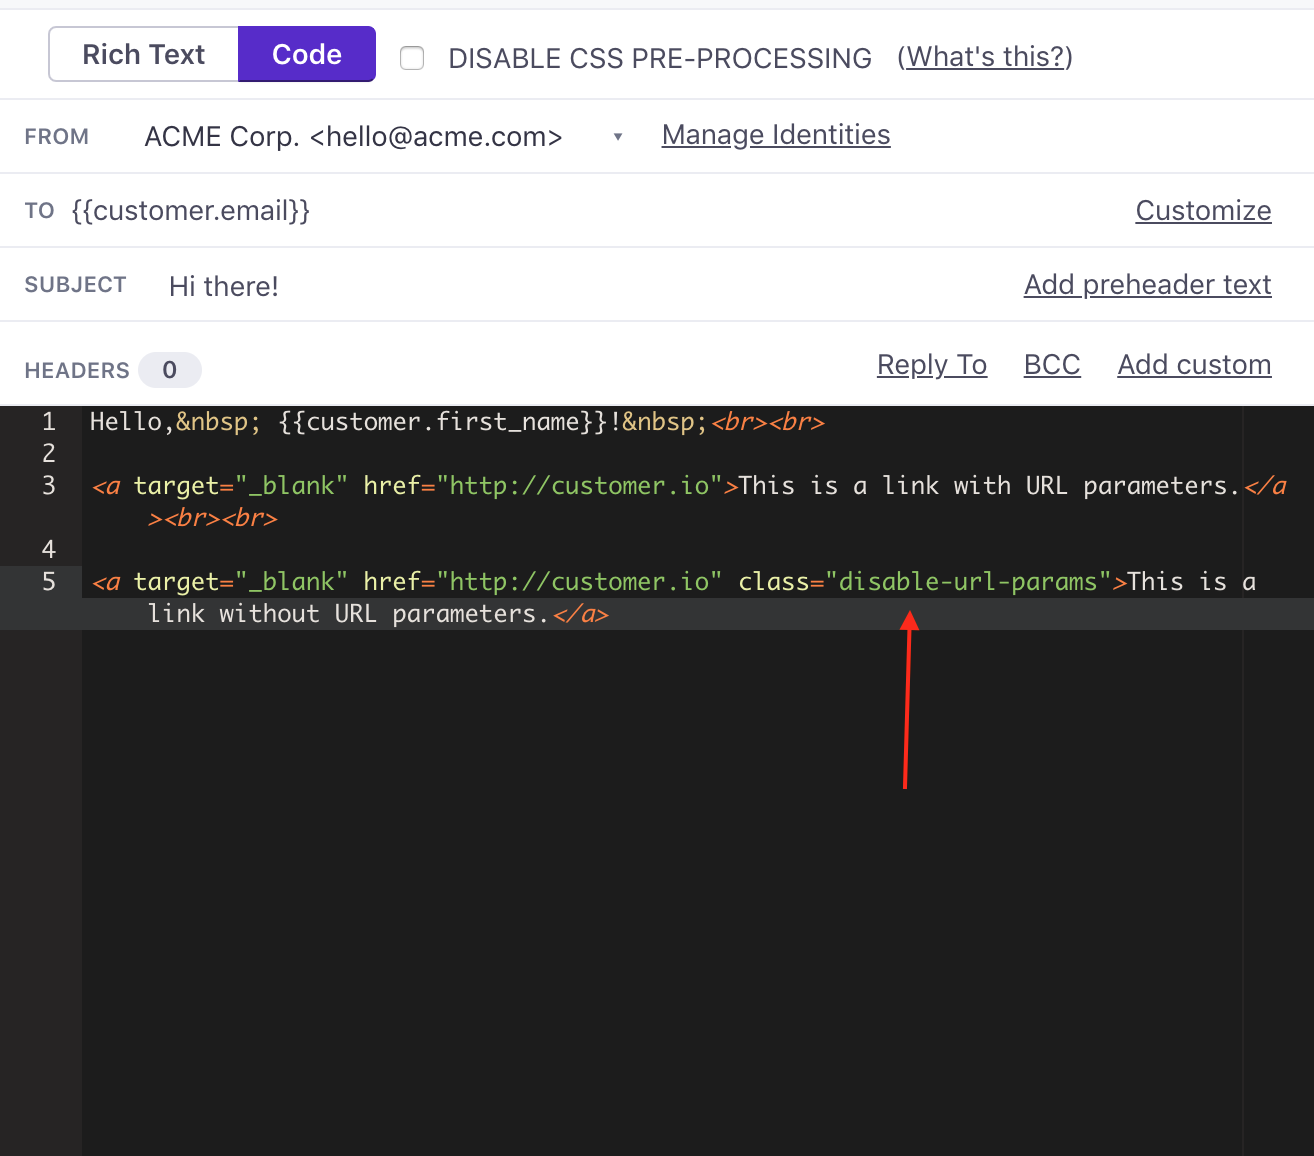Click line number 5 in code gutter
The width and height of the screenshot is (1314, 1156).
tap(48, 581)
